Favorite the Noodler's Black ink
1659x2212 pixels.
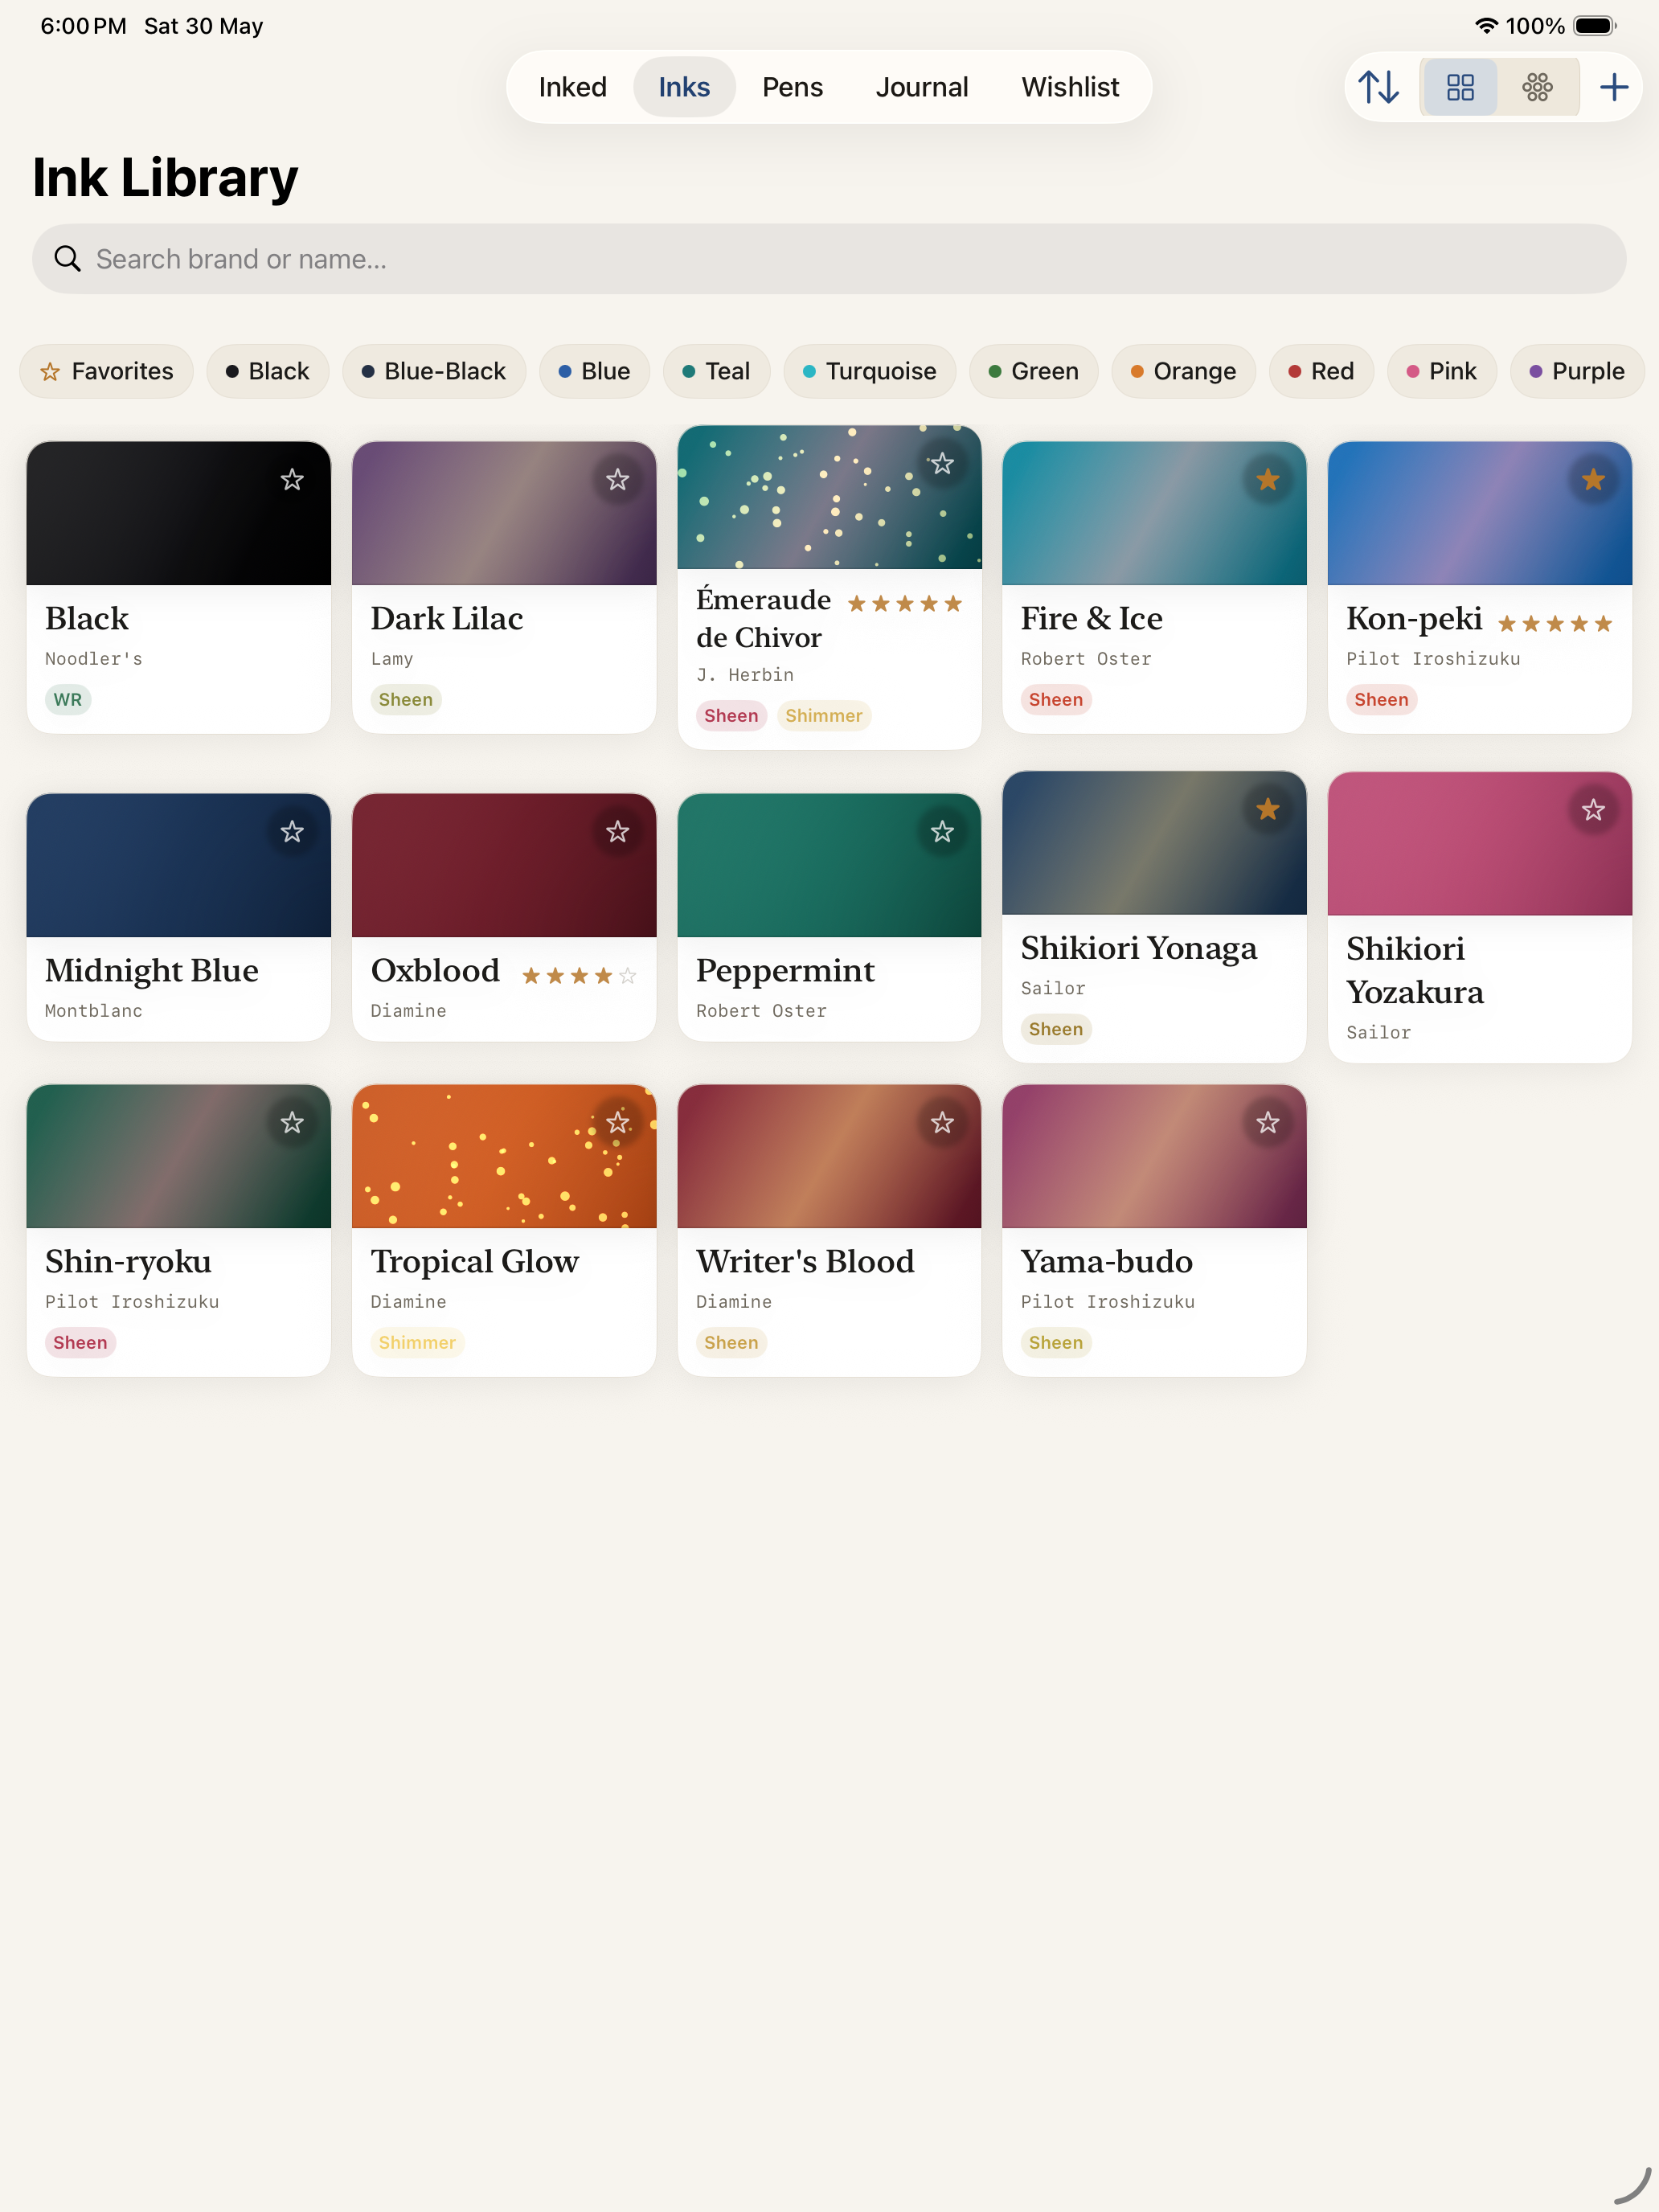pyautogui.click(x=292, y=480)
